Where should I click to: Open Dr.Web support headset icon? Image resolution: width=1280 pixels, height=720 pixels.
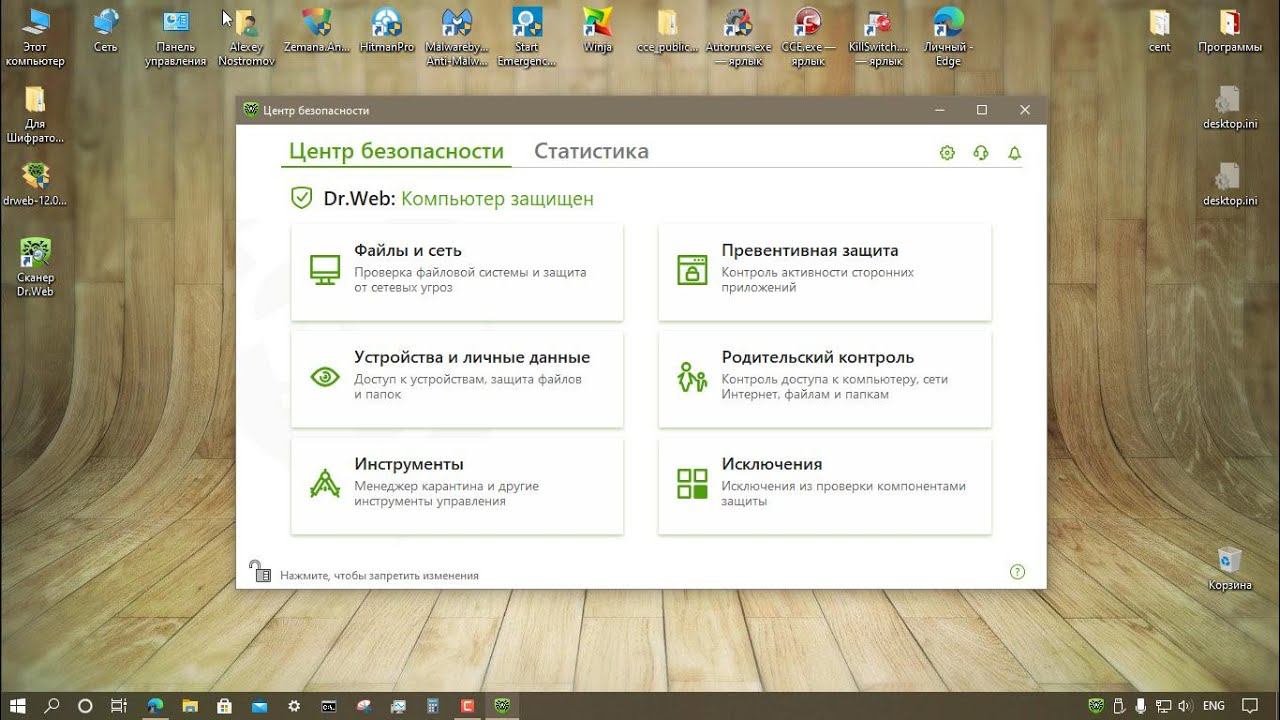tap(981, 153)
